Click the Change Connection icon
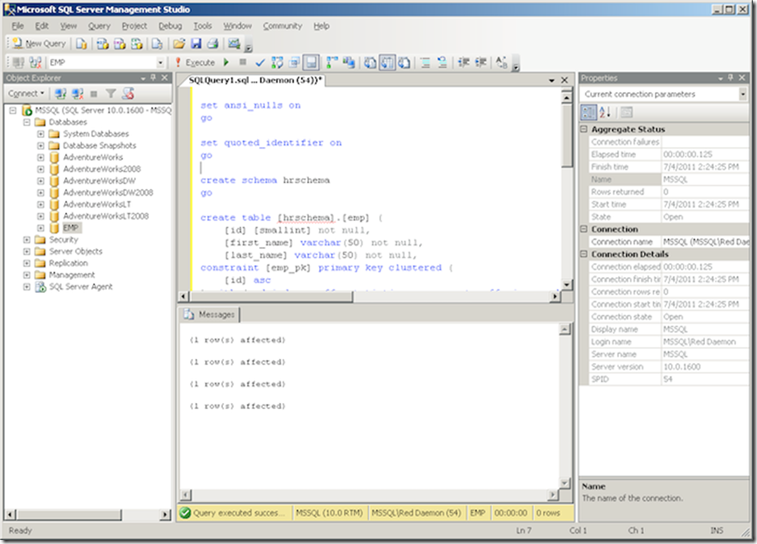757x544 pixels. click(x=35, y=62)
